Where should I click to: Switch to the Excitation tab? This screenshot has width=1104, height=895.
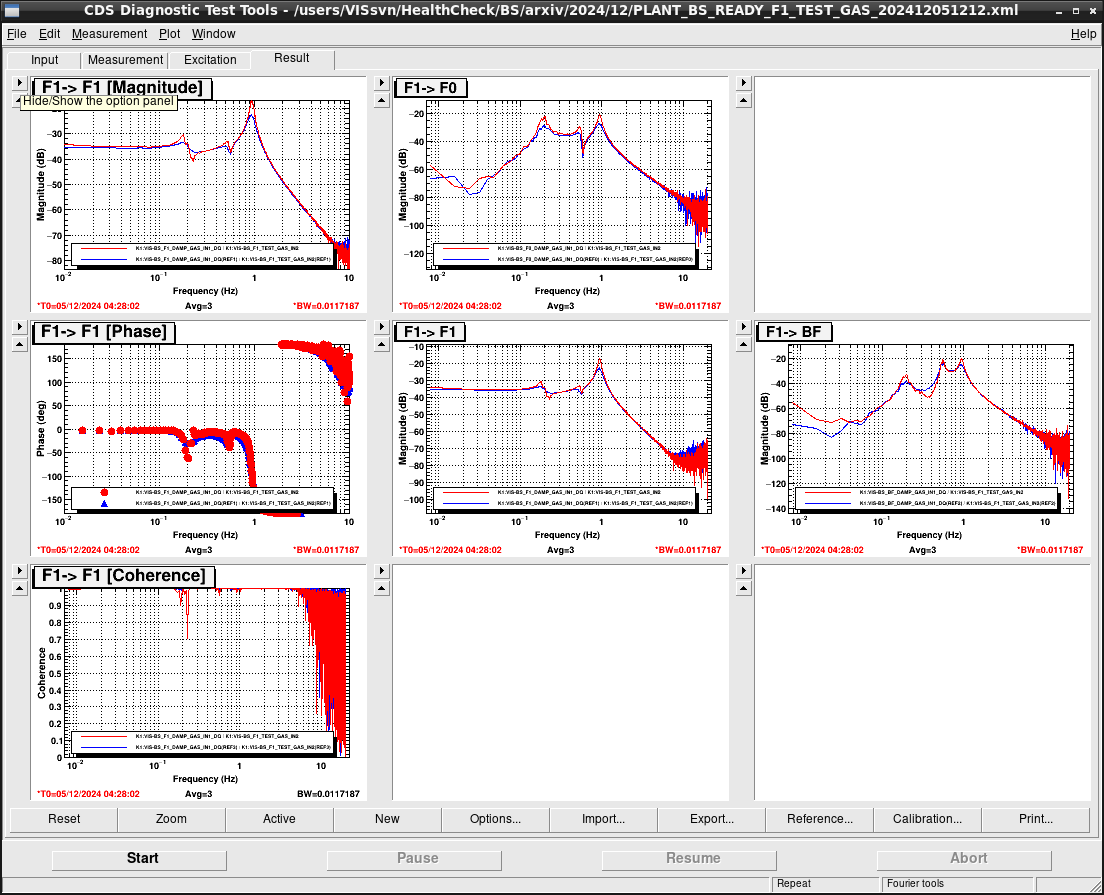[210, 60]
